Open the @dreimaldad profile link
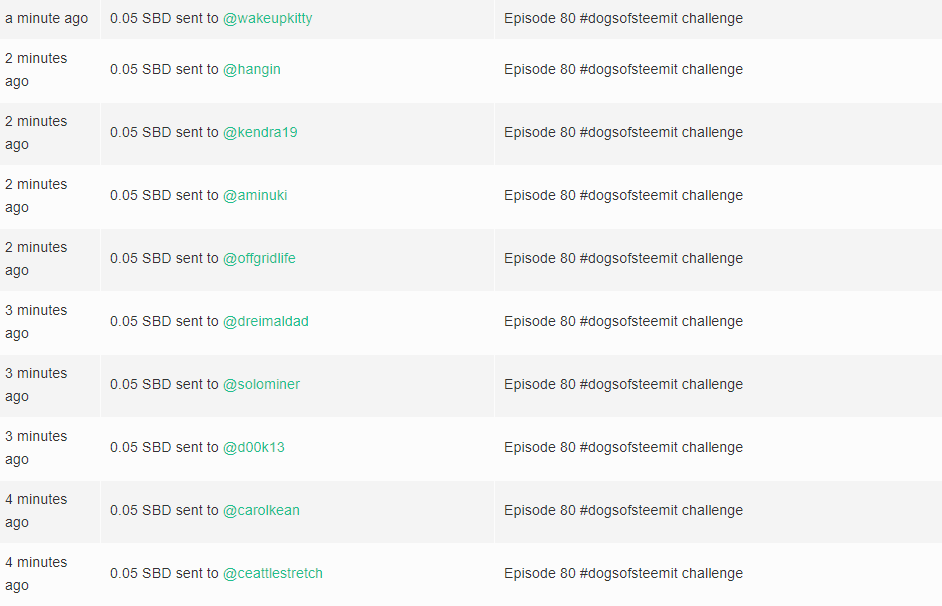942x606 pixels. 266,321
